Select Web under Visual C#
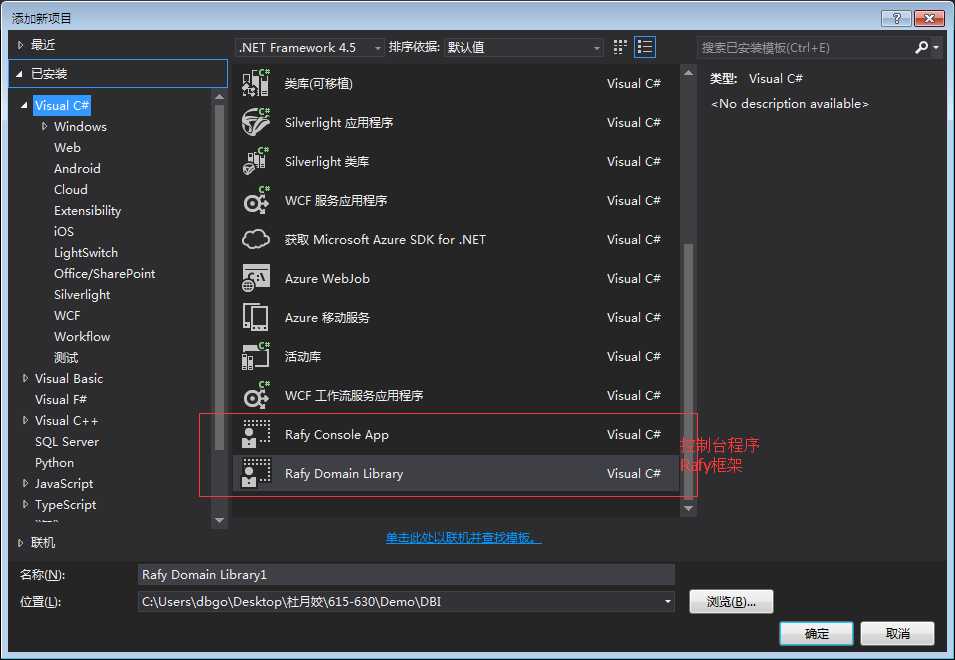 (67, 147)
